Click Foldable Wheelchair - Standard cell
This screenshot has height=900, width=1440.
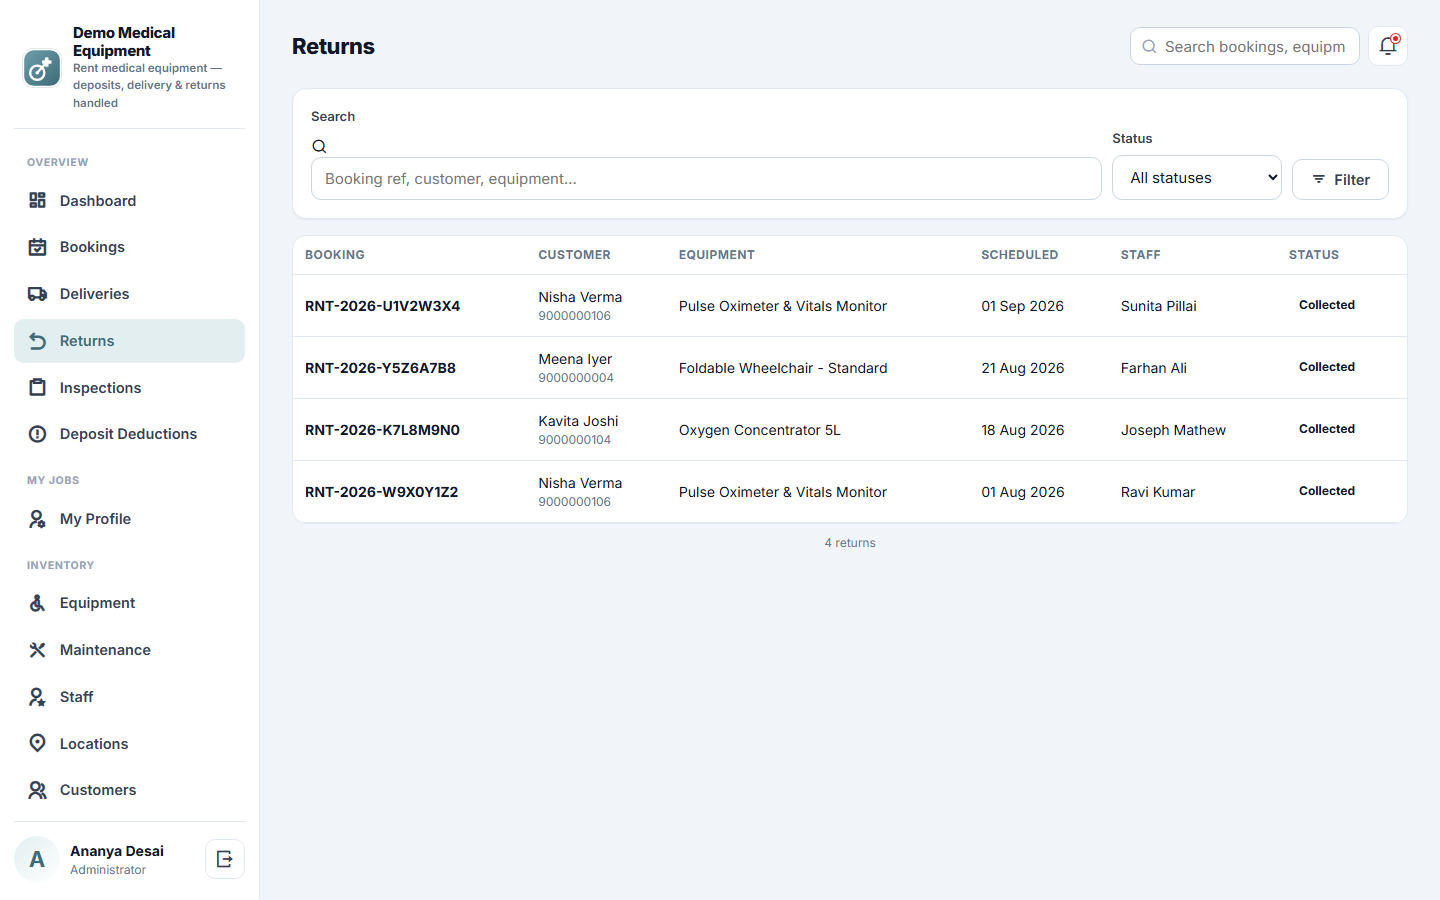coord(783,368)
